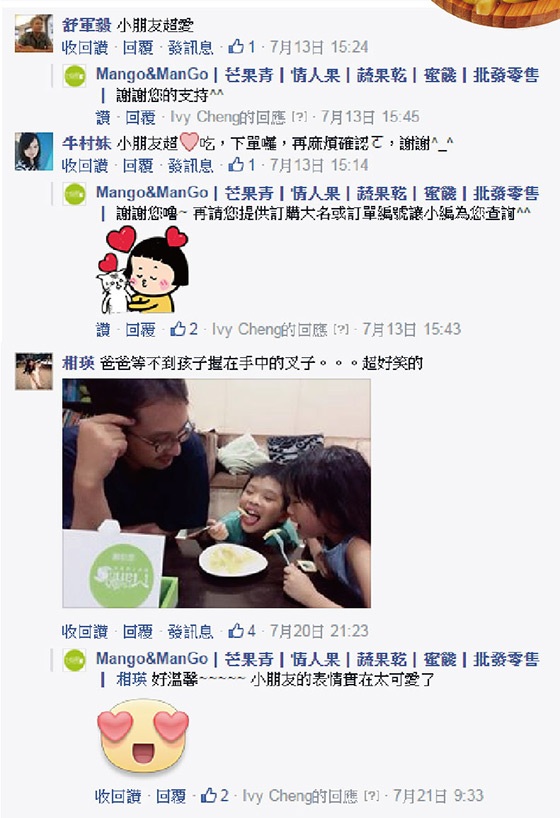
Task: Click [?] next to the sticker reply at 15:43
Action: [341, 330]
